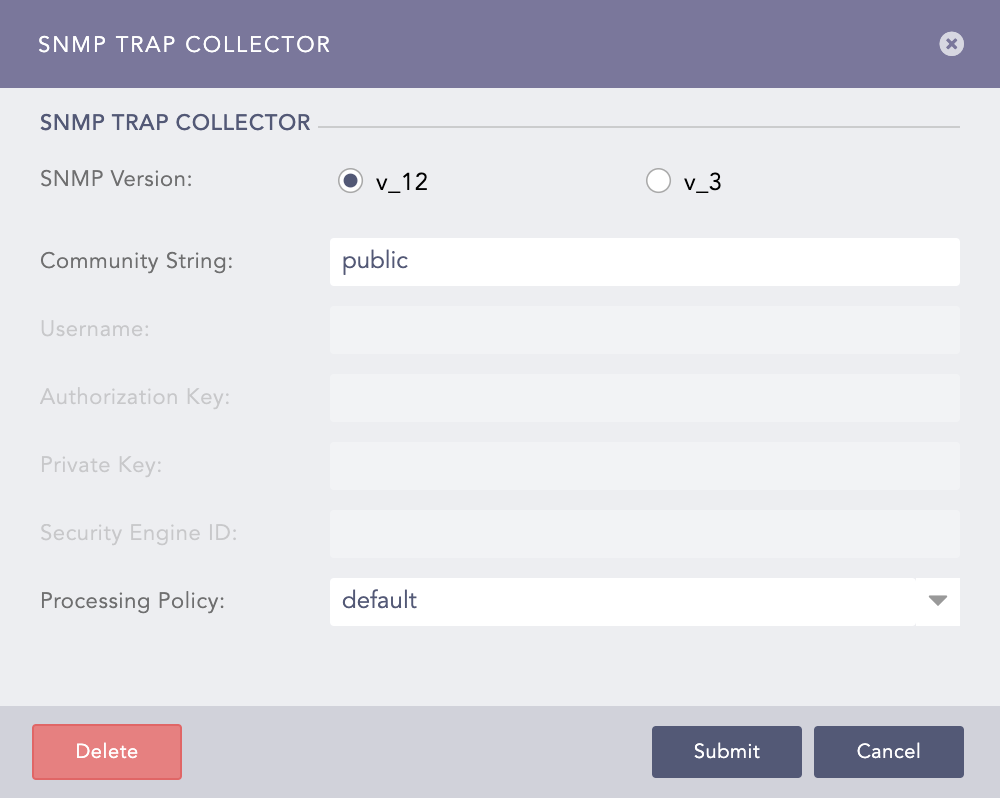1000x798 pixels.
Task: Click the close icon on the dialog header
Action: (951, 44)
